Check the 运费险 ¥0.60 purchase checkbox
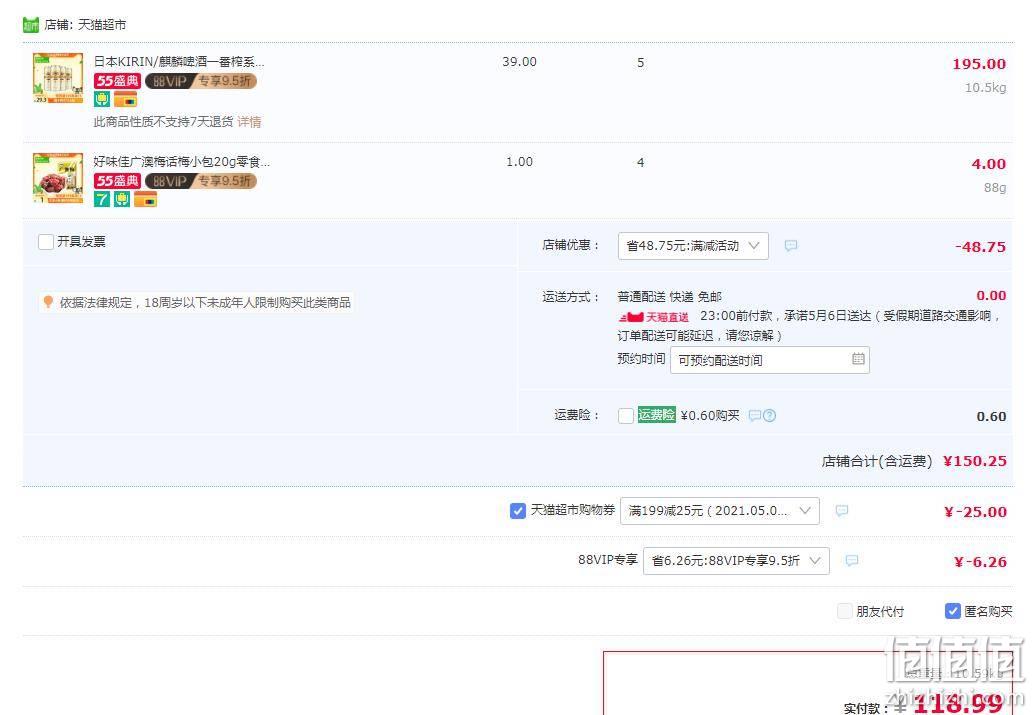The image size is (1034, 715). point(626,416)
